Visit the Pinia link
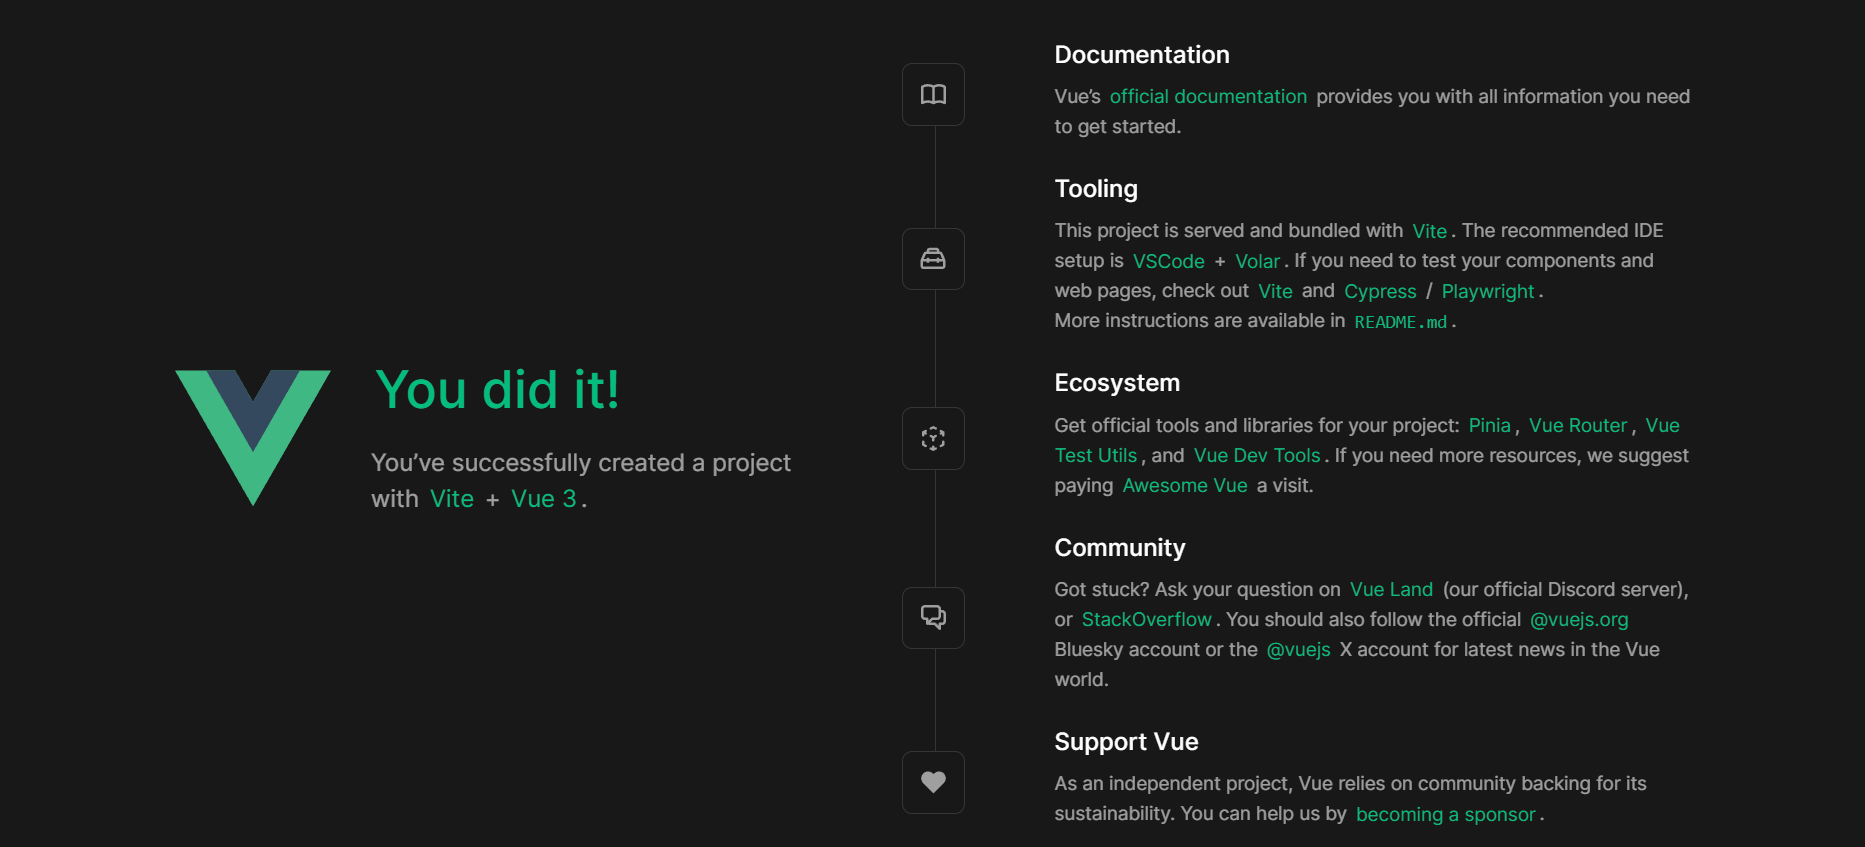This screenshot has width=1865, height=847. pos(1489,425)
